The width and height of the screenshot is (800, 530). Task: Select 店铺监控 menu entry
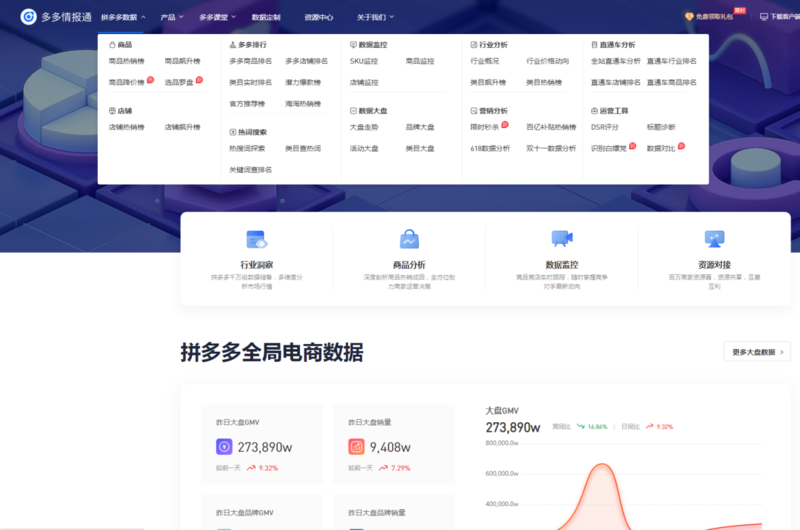pos(364,83)
